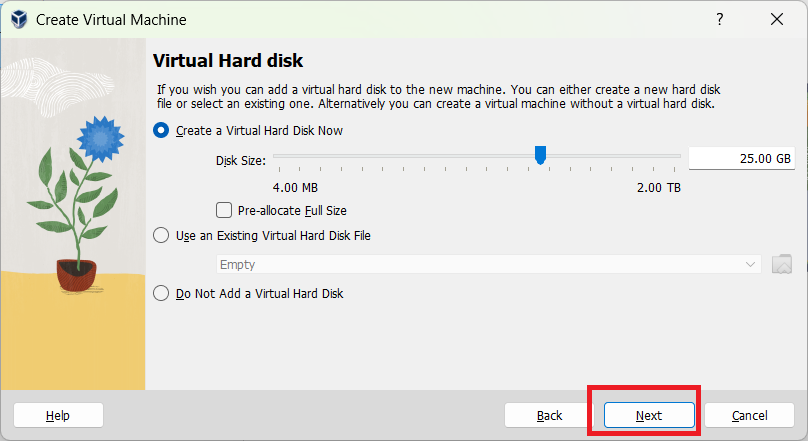Click the blue flower illustration
Viewport: 808px width, 441px height.
point(101,139)
